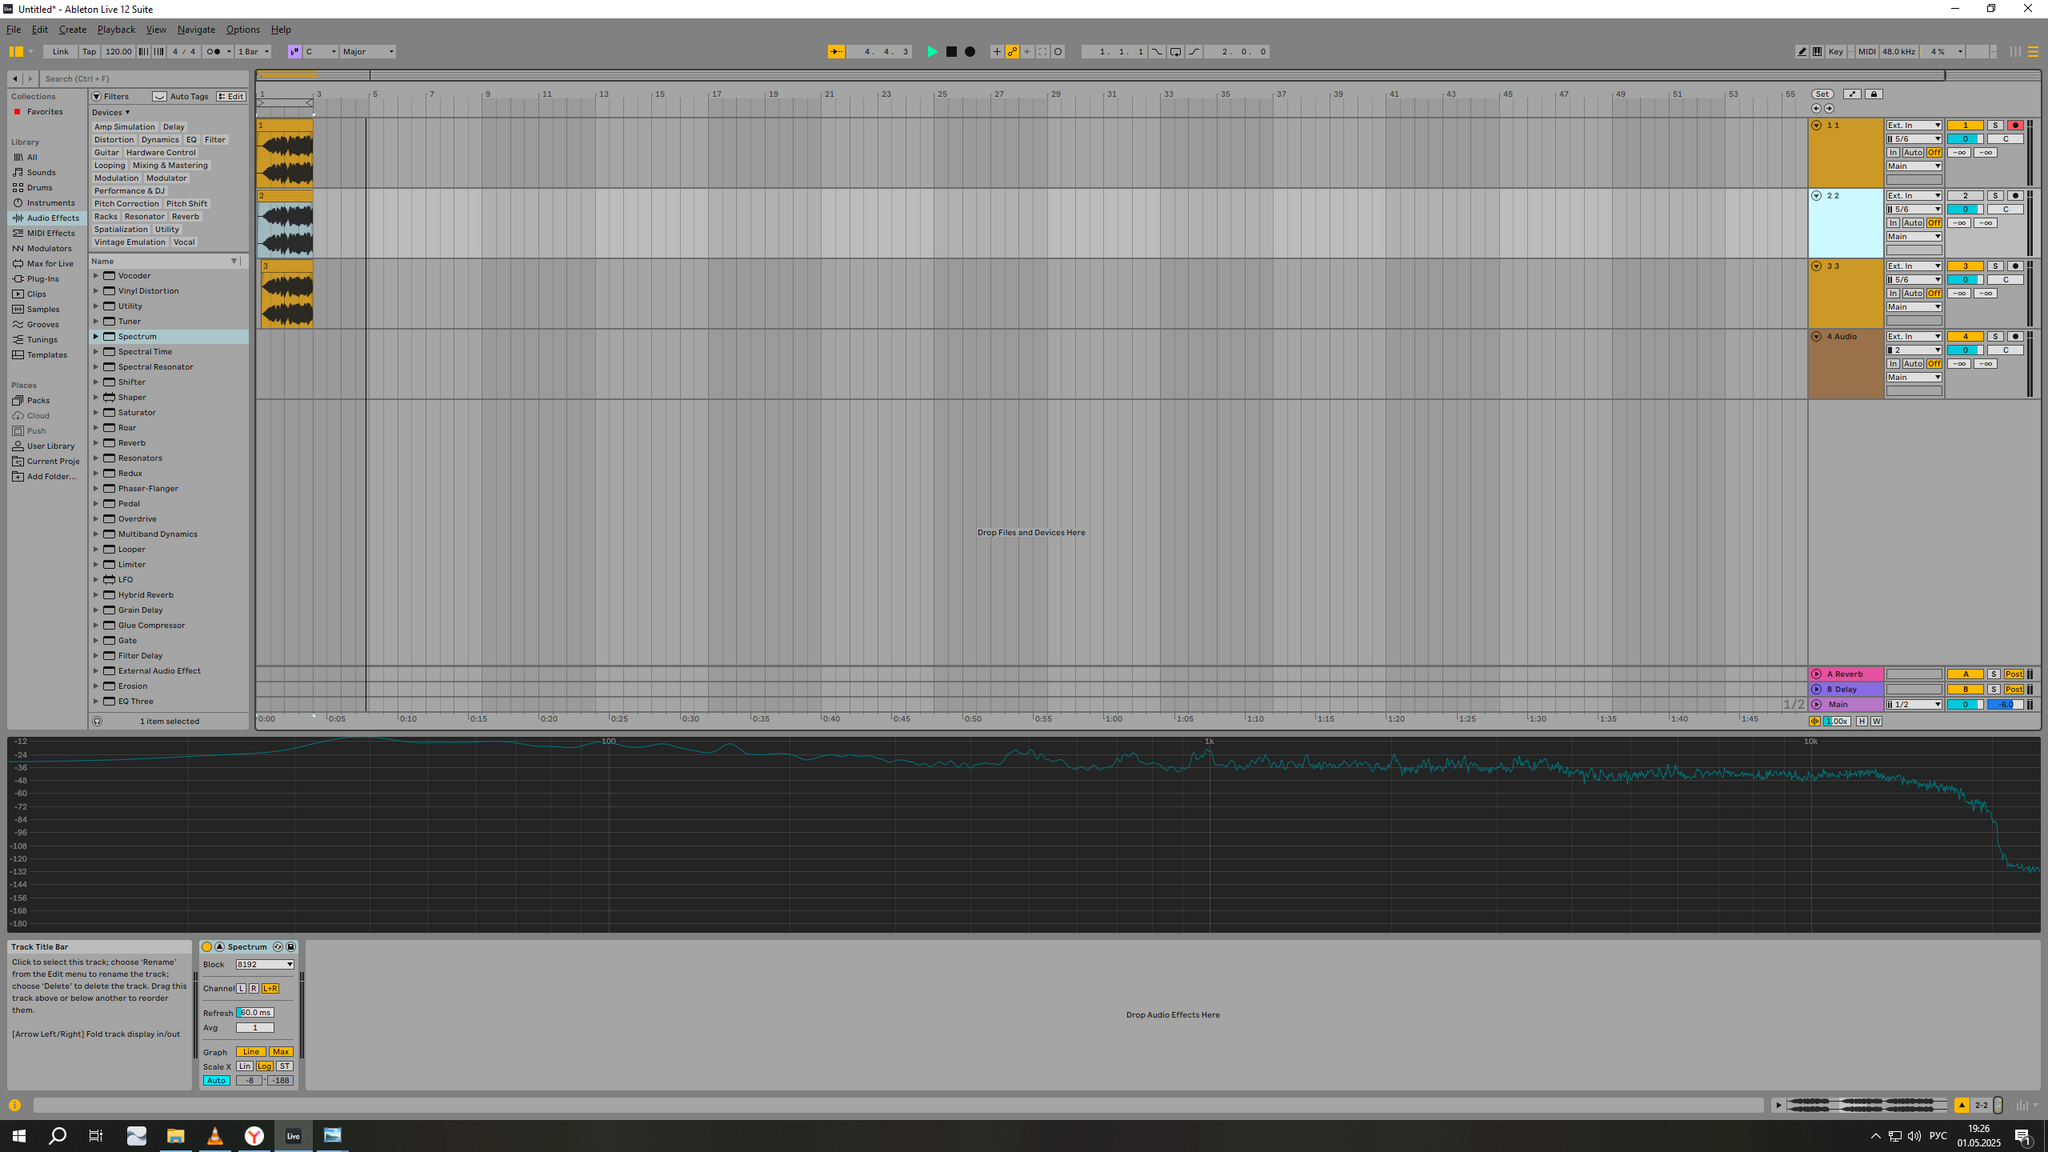This screenshot has width=2048, height=1152.
Task: Open the Spectrum Block size dropdown
Action: pyautogui.click(x=265, y=965)
